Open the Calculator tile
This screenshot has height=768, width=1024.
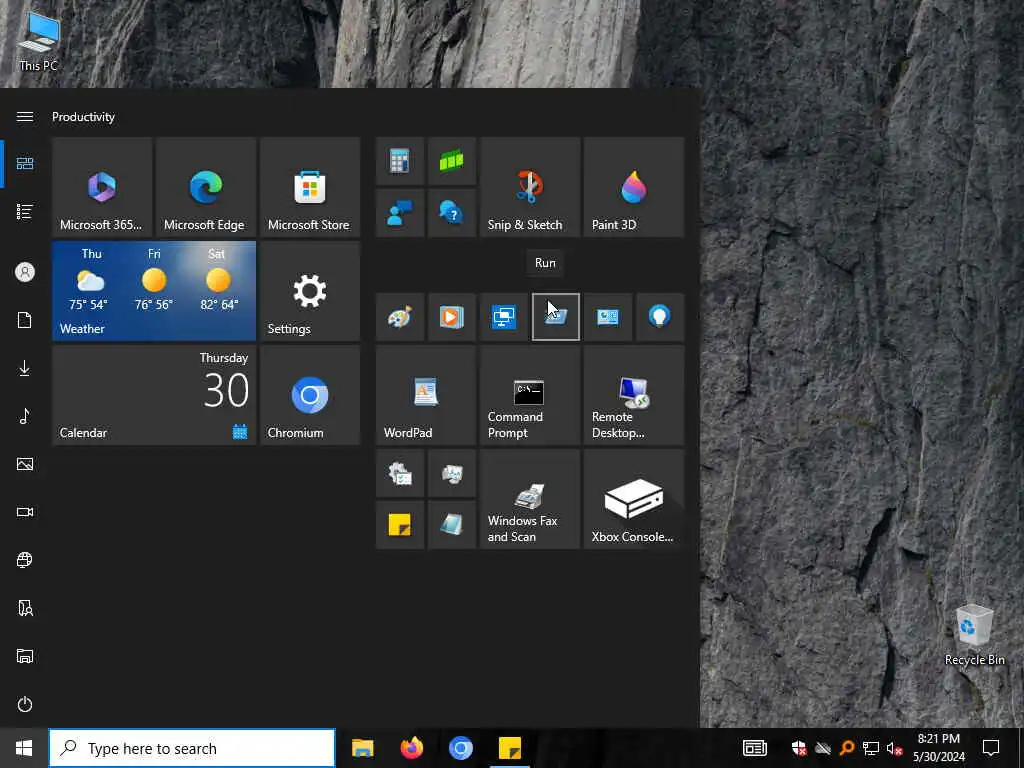coord(400,161)
